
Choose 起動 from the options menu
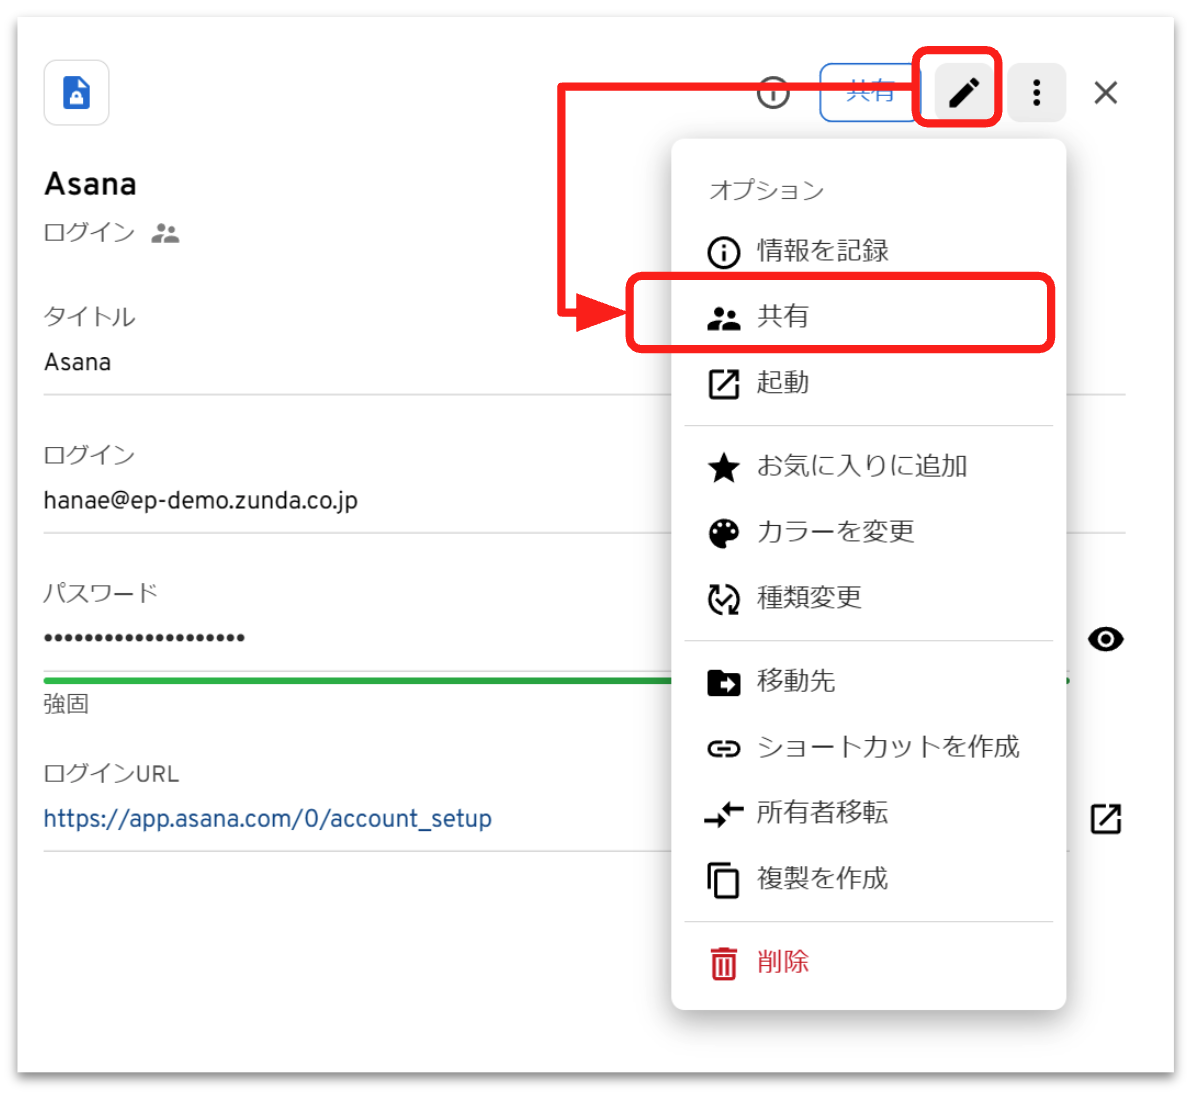(x=868, y=382)
